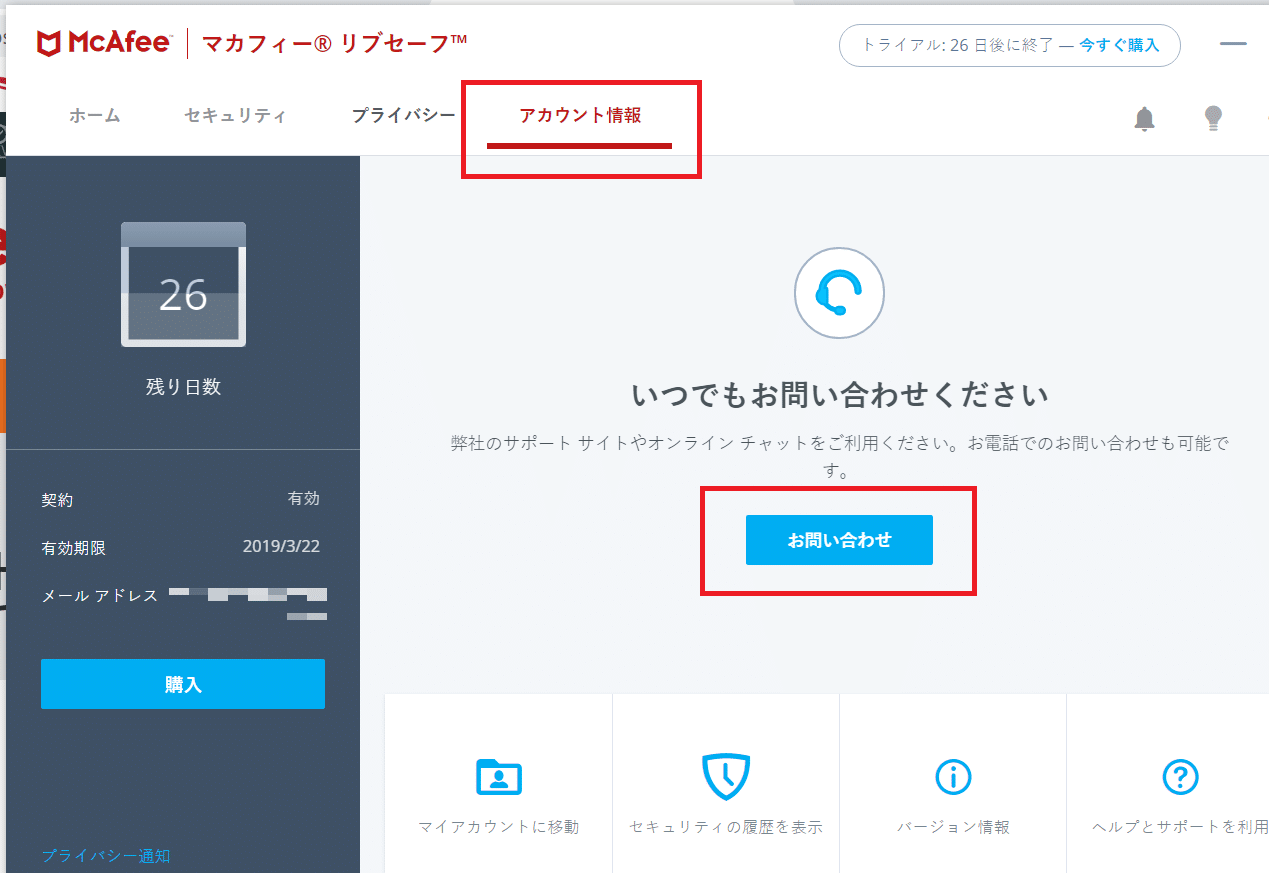
Task: Click the help question mark icon
Action: pyautogui.click(x=1180, y=776)
